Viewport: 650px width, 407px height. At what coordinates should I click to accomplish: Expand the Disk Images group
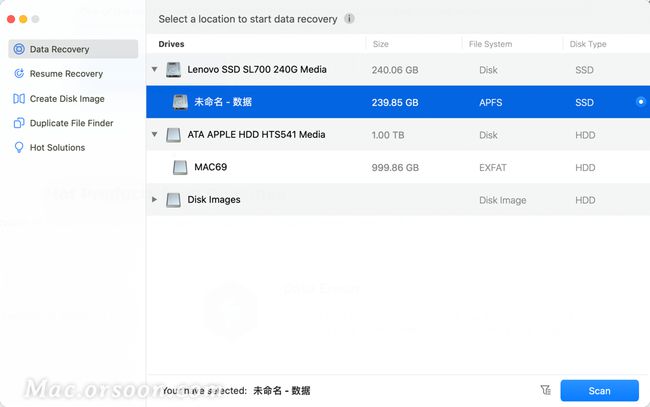(x=155, y=199)
